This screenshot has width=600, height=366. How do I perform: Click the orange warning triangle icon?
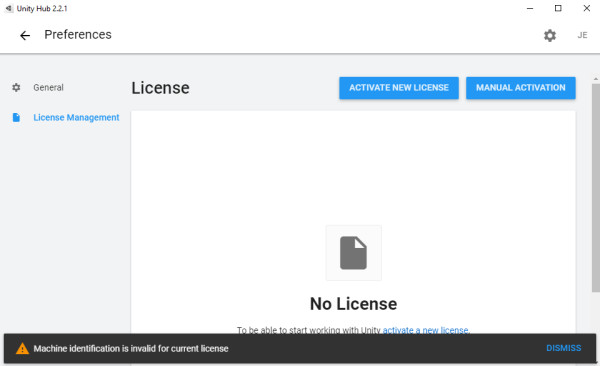(22, 348)
